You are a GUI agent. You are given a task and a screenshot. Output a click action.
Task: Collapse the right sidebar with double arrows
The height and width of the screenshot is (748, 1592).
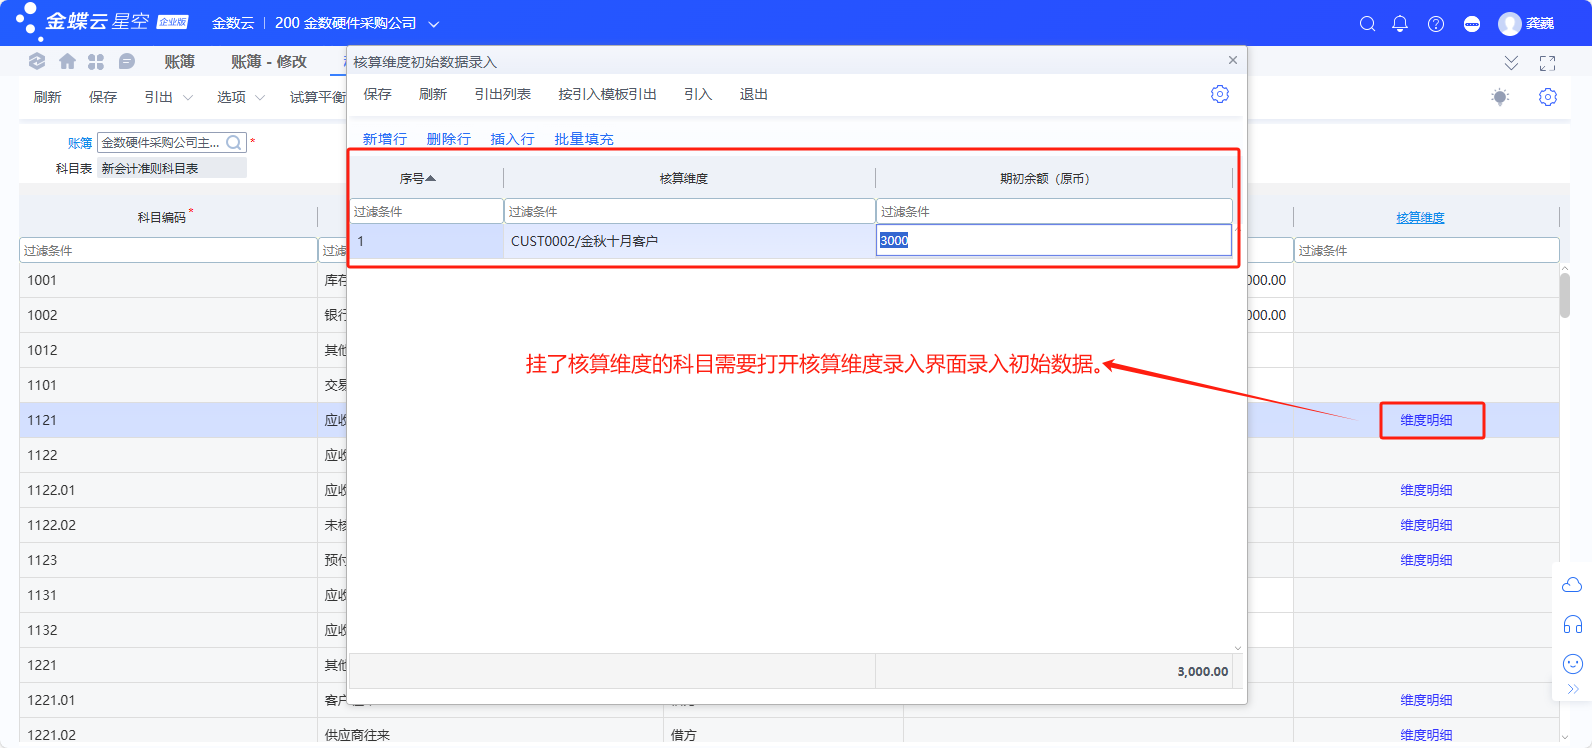coord(1572,689)
